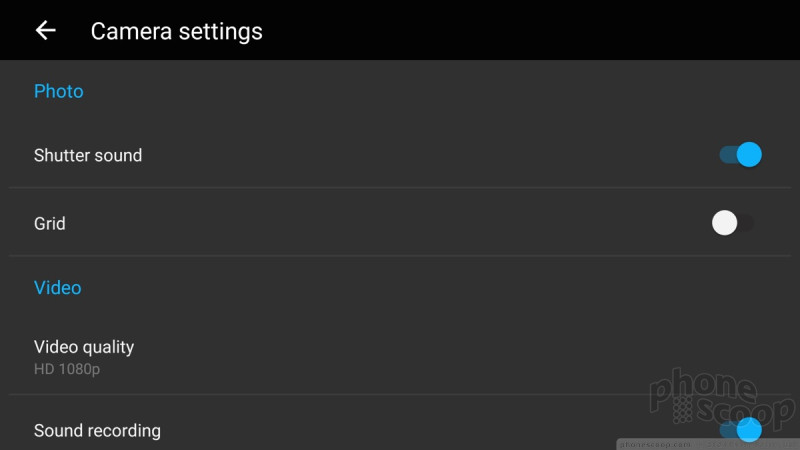Click the divider line below Grid row
Viewport: 800px width, 450px height.
tap(400, 256)
